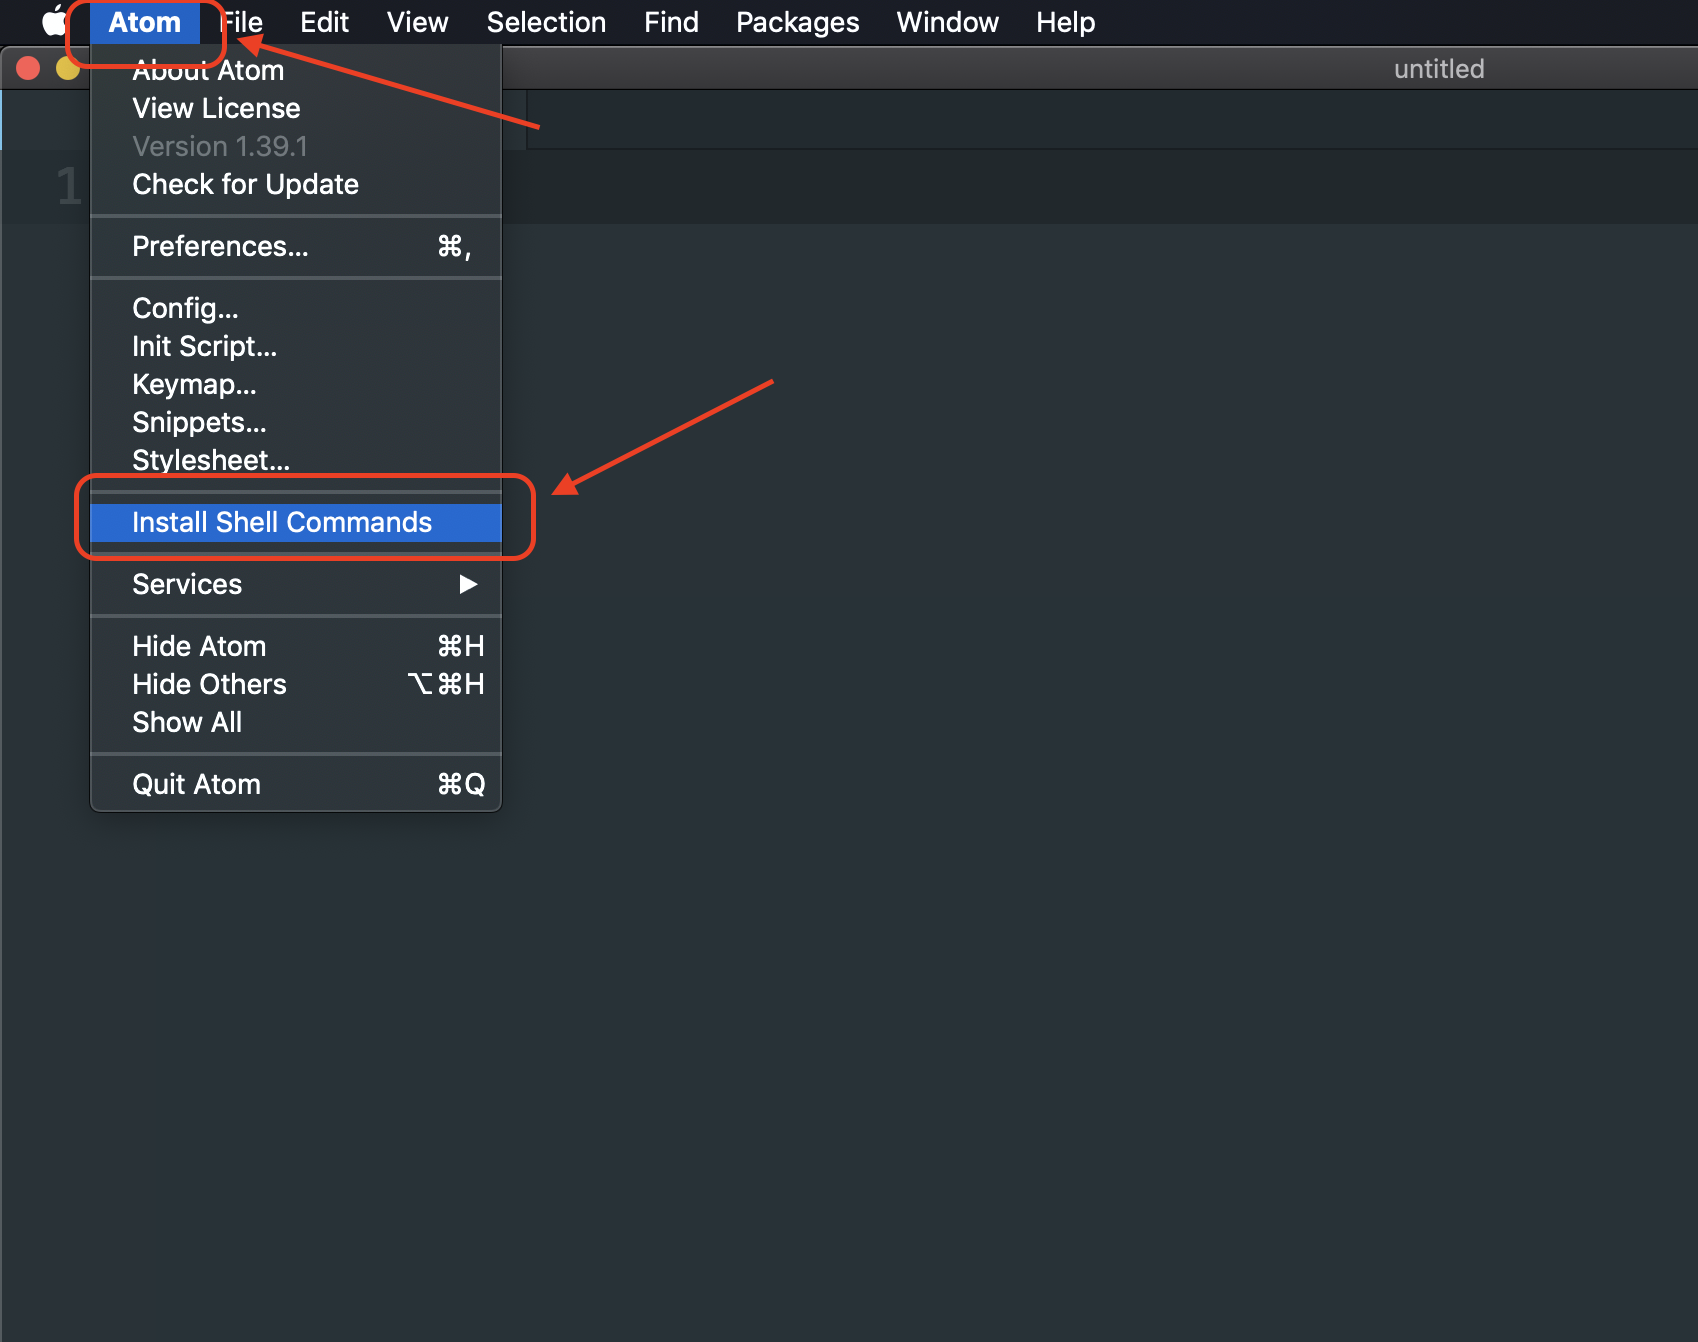
Task: Choose the Keymap... menu item
Action: coord(194,384)
